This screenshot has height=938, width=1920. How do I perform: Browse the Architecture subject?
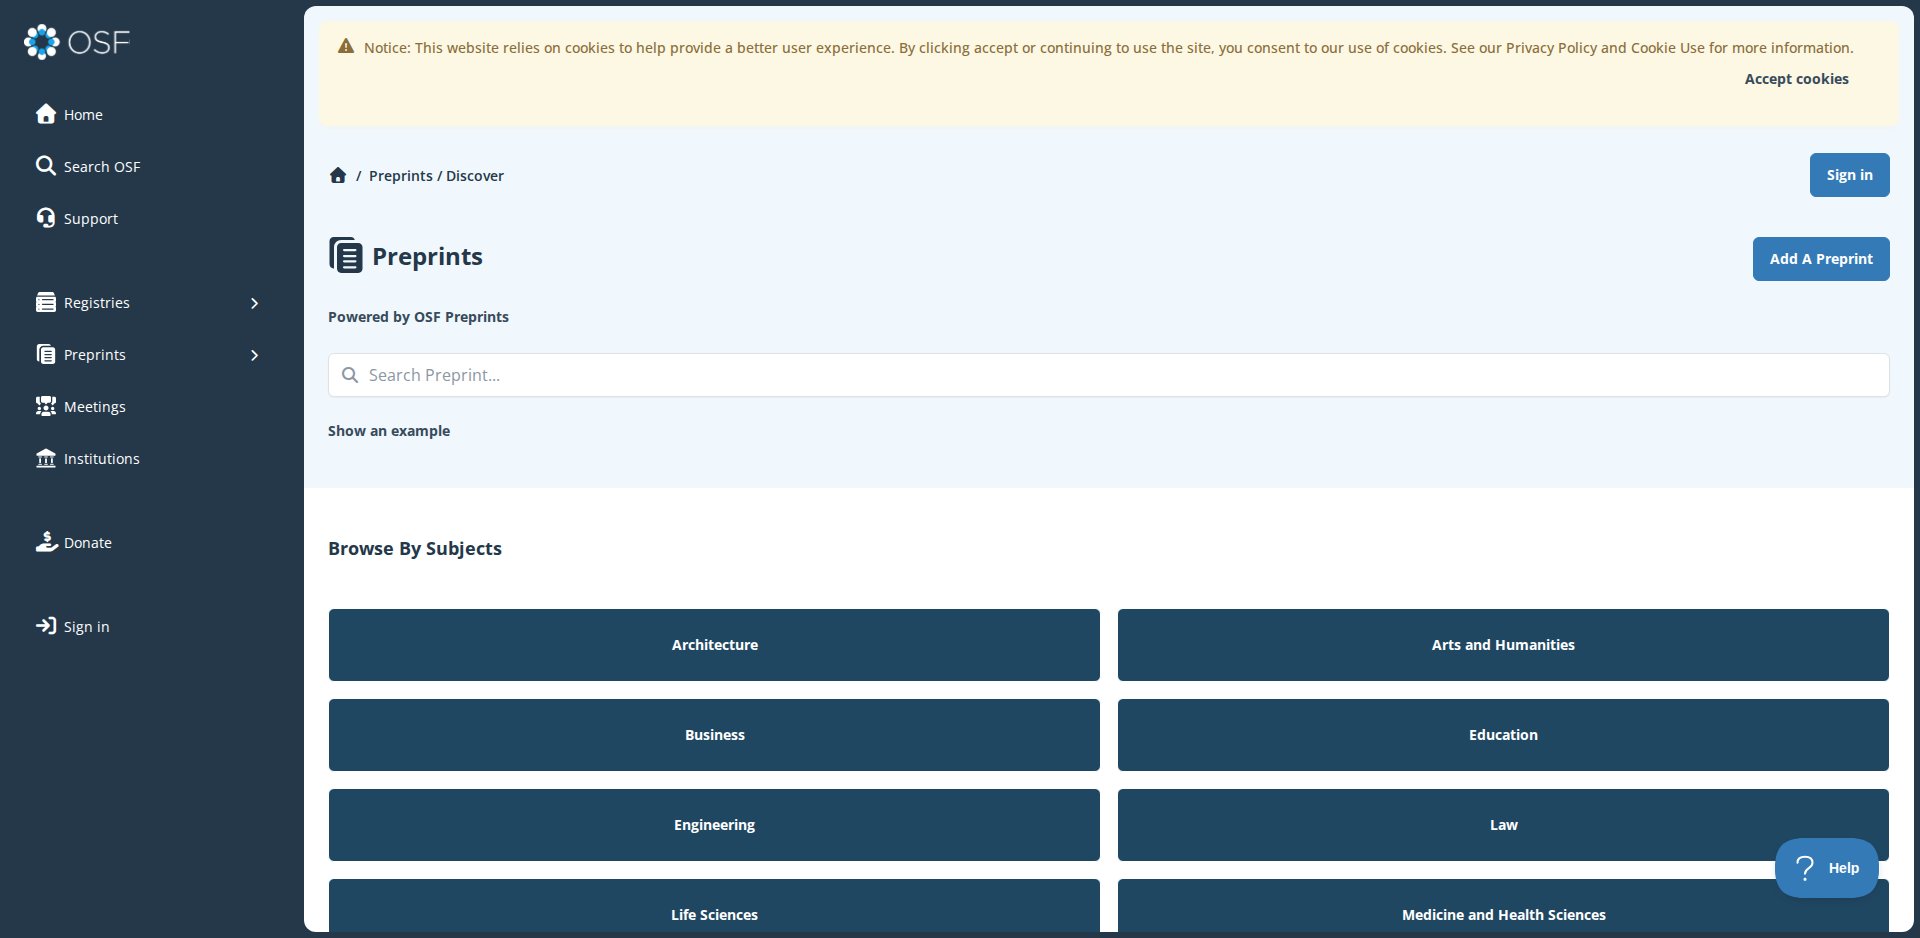(x=714, y=645)
